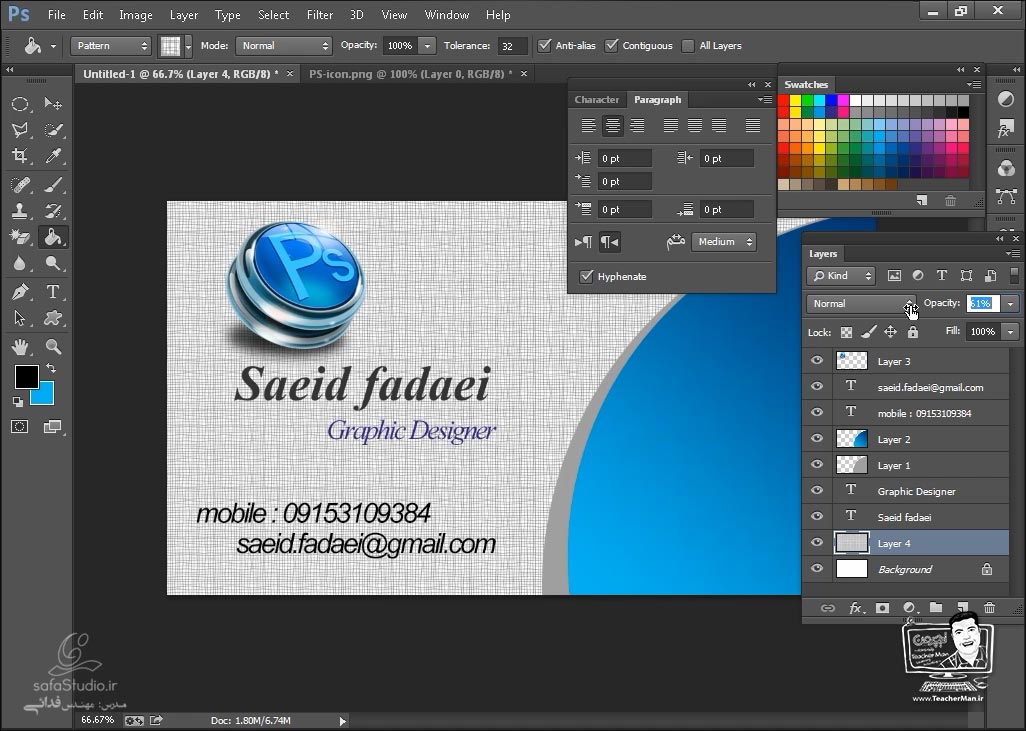Select the Saeid fadaei text layer

(x=906, y=517)
